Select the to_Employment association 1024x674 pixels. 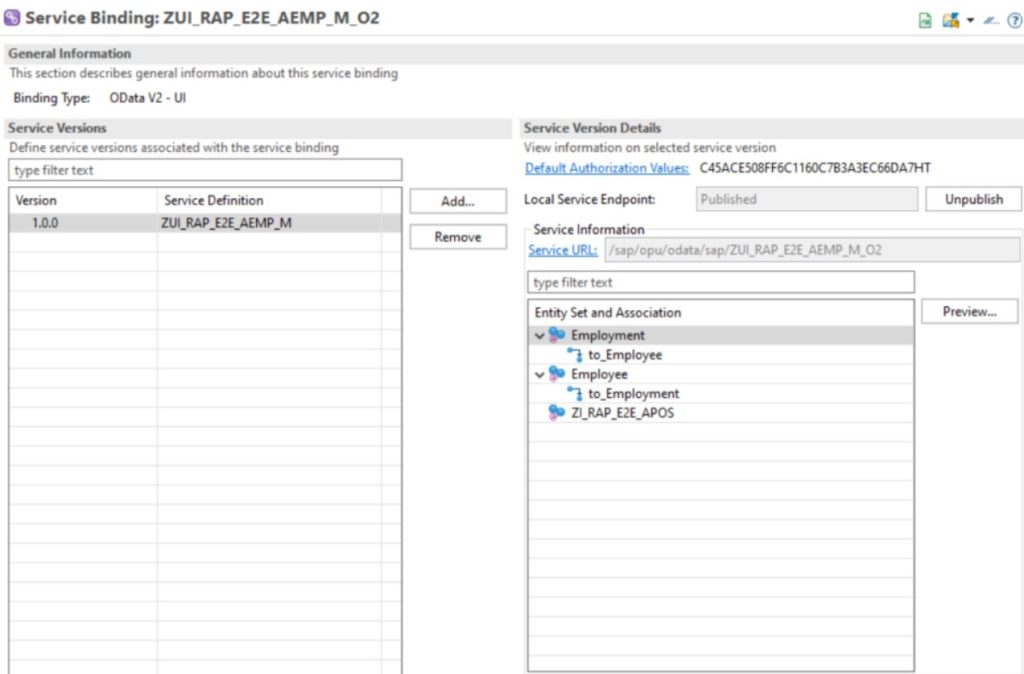633,394
